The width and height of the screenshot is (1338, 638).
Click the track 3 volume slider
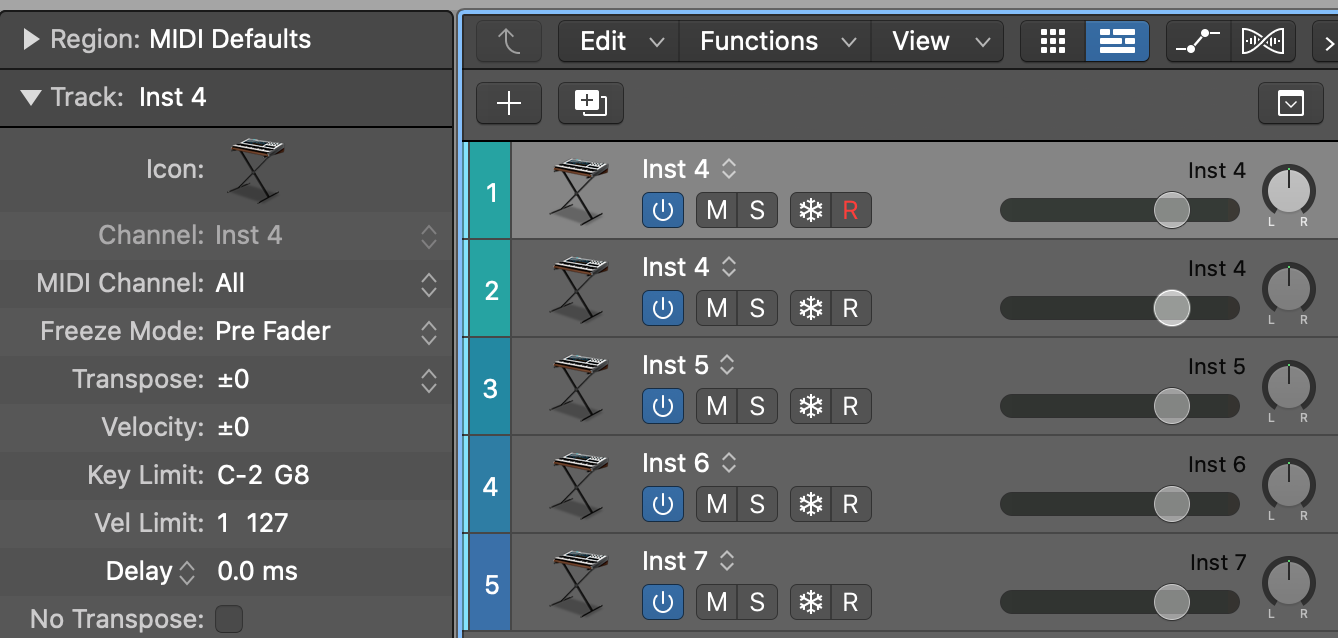tap(1120, 406)
